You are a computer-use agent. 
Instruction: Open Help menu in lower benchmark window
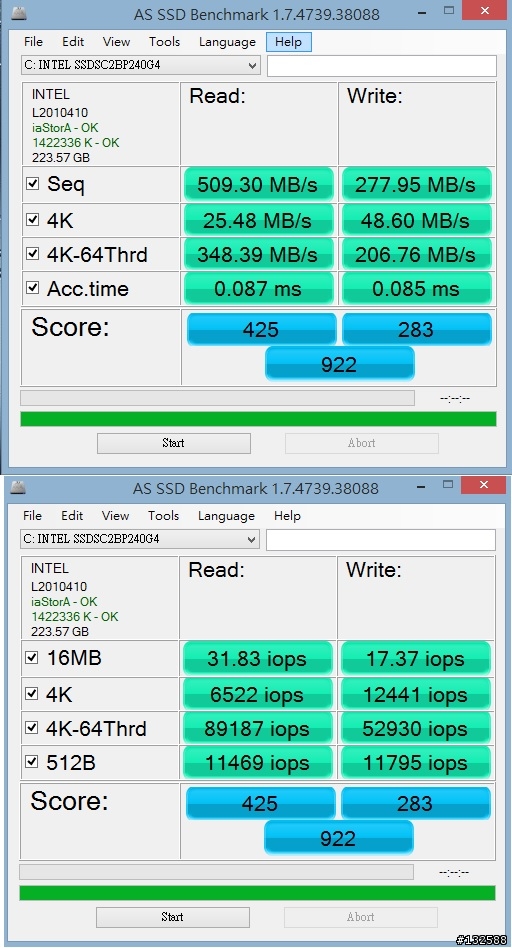pos(287,516)
